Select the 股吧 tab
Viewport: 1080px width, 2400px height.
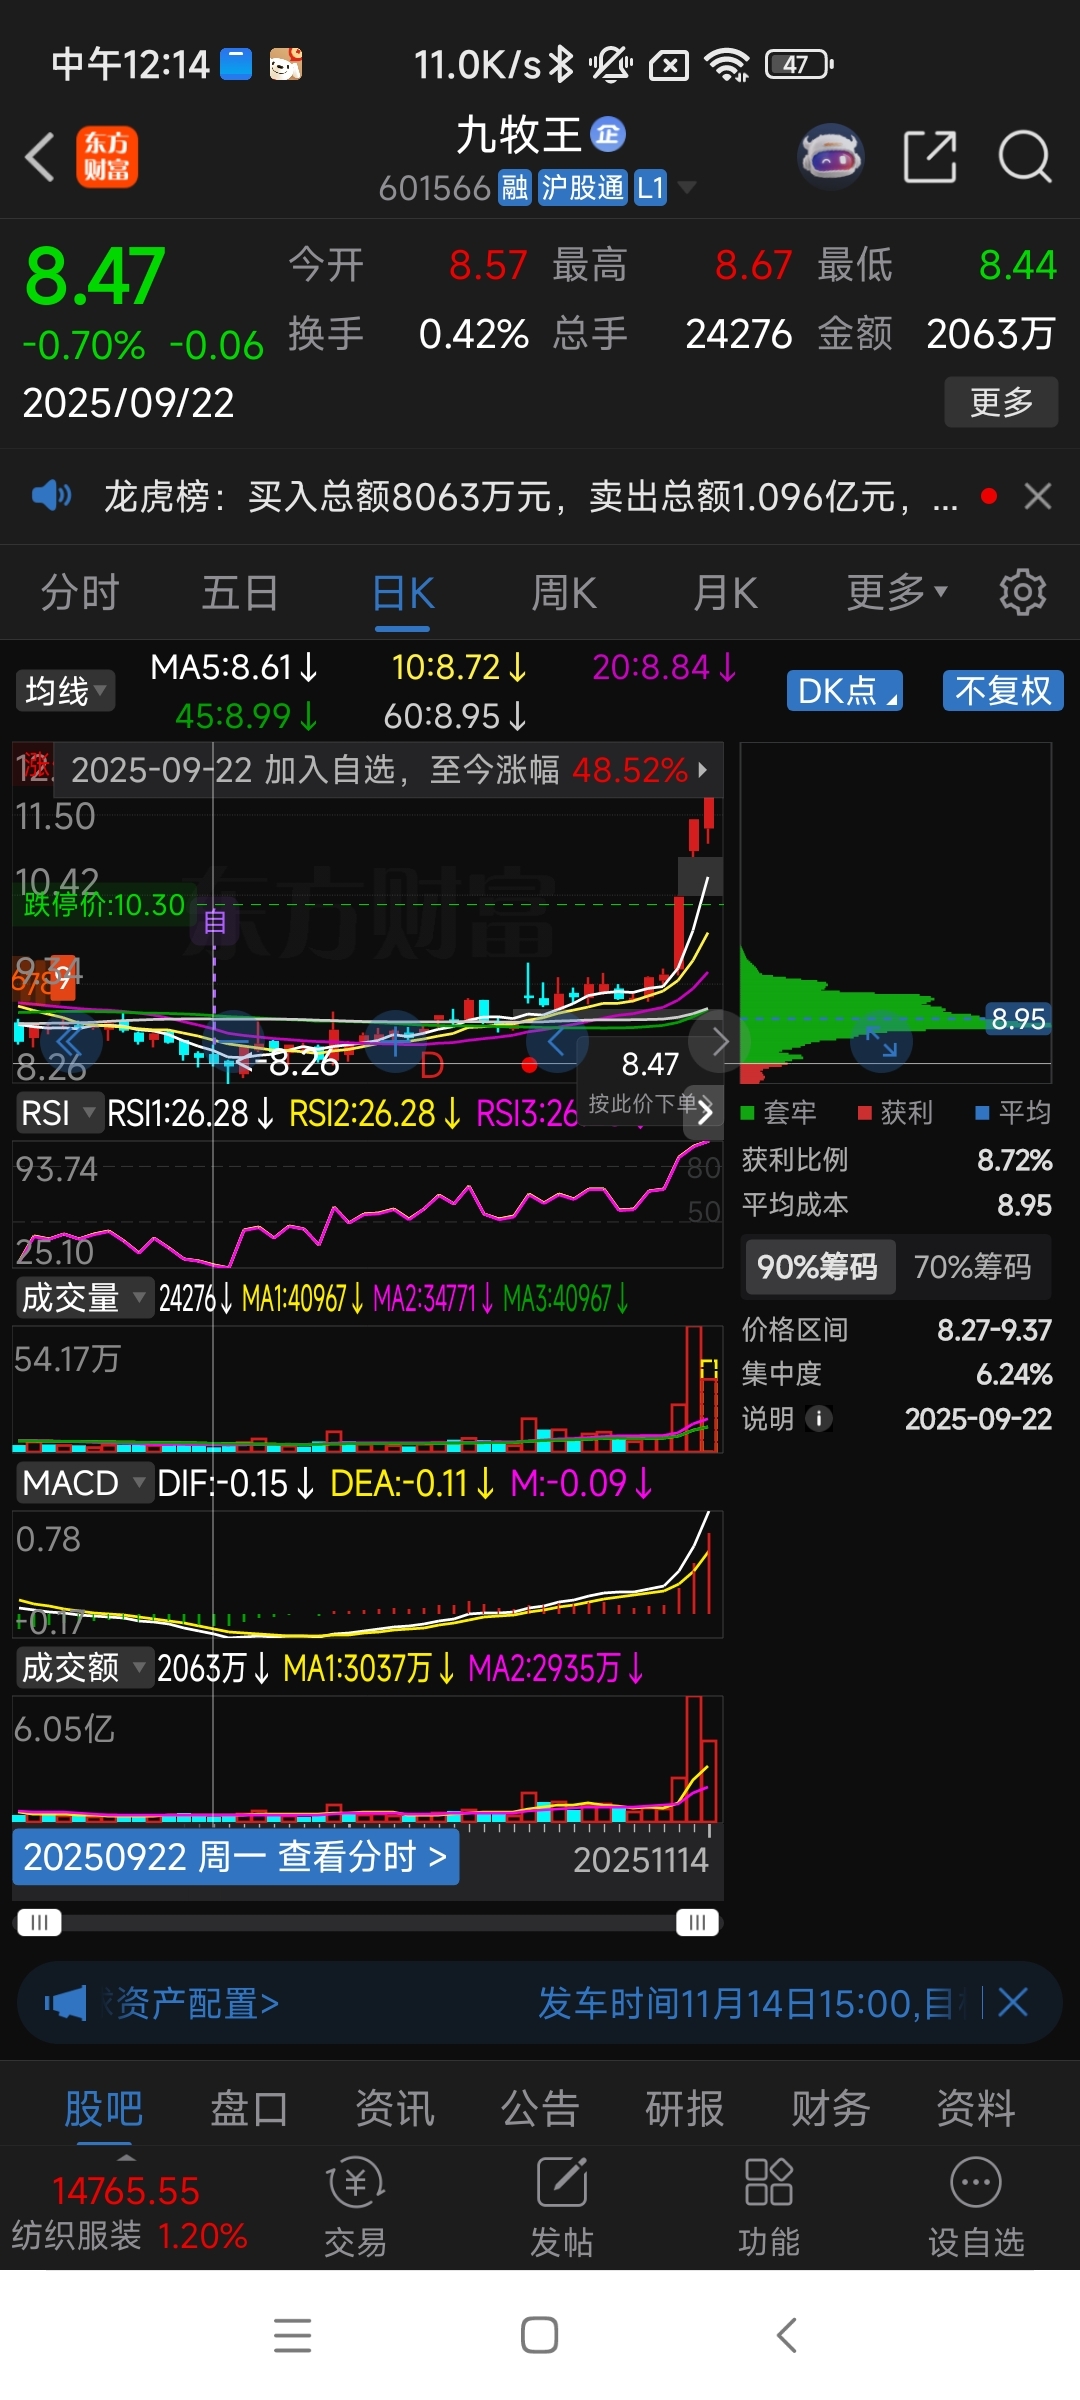(104, 2109)
